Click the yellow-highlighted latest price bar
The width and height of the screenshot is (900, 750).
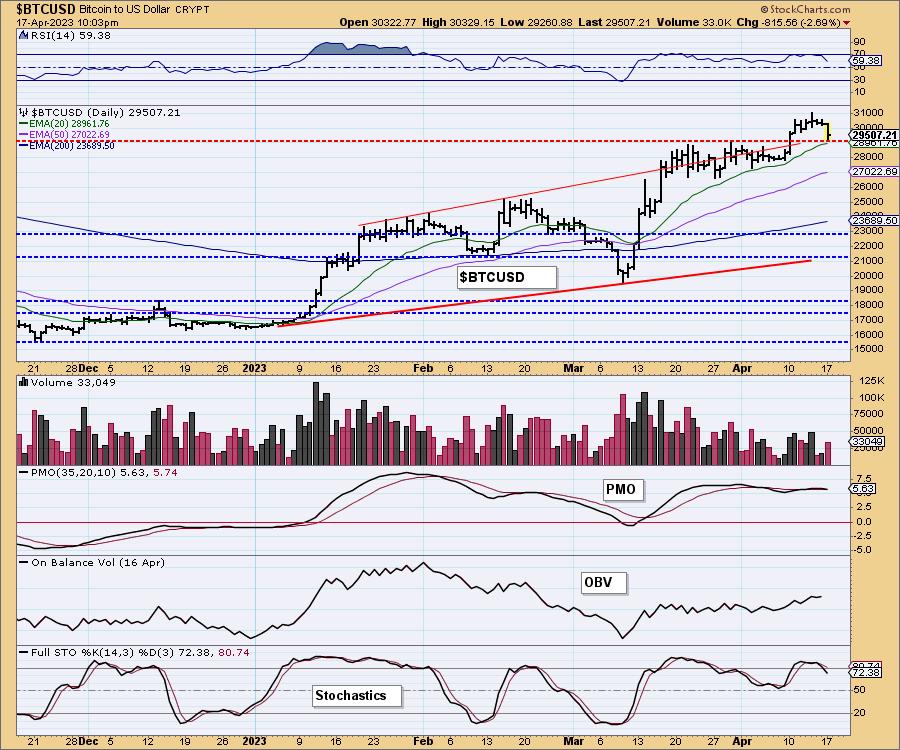pyautogui.click(x=827, y=132)
